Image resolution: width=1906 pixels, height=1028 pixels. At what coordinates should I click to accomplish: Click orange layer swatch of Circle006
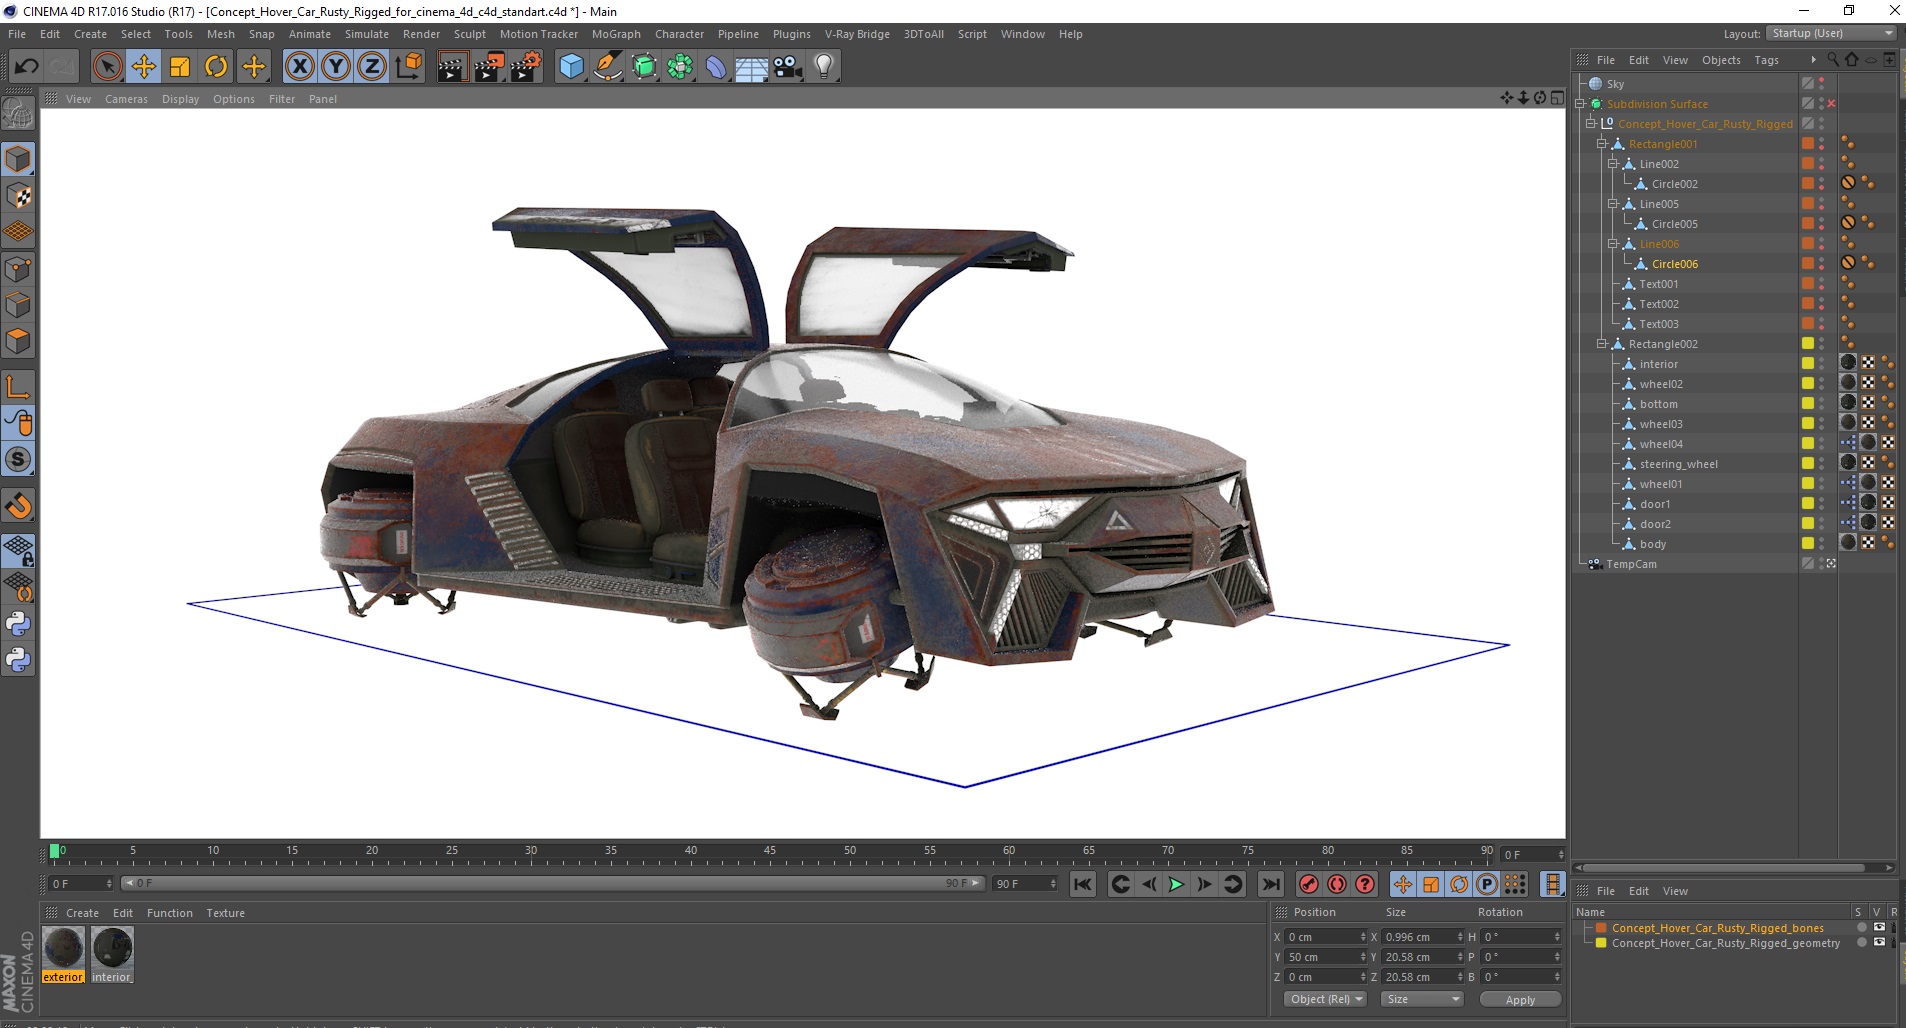(1808, 264)
